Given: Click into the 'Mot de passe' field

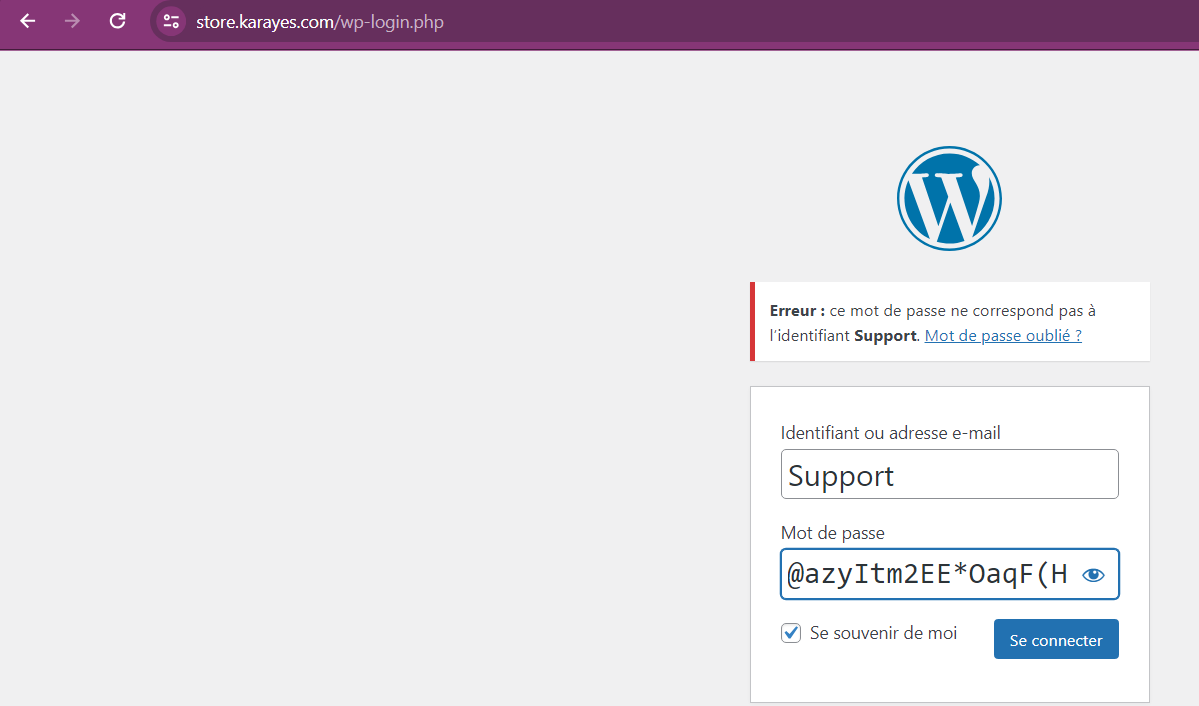Looking at the screenshot, I should click(x=949, y=574).
